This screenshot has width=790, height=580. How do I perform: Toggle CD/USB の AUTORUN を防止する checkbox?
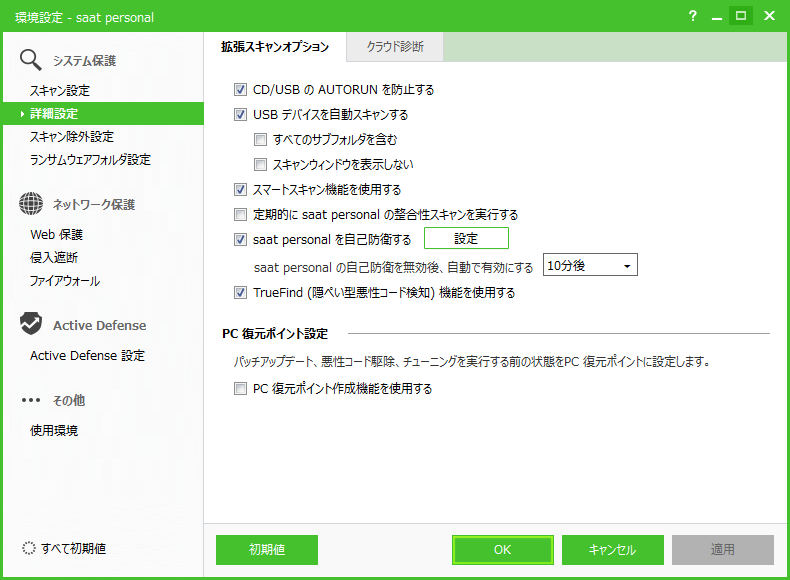point(240,90)
